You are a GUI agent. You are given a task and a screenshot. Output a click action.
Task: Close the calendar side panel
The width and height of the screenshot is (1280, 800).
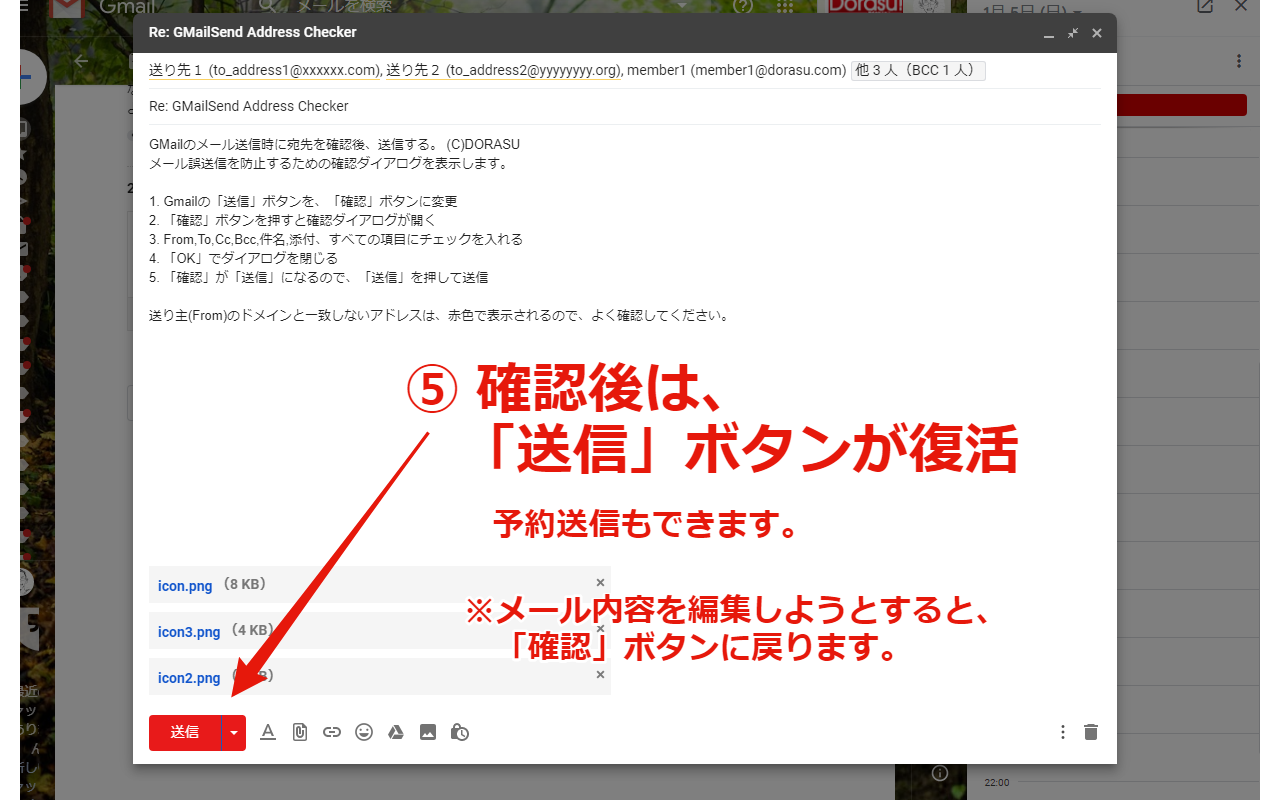click(1240, 7)
